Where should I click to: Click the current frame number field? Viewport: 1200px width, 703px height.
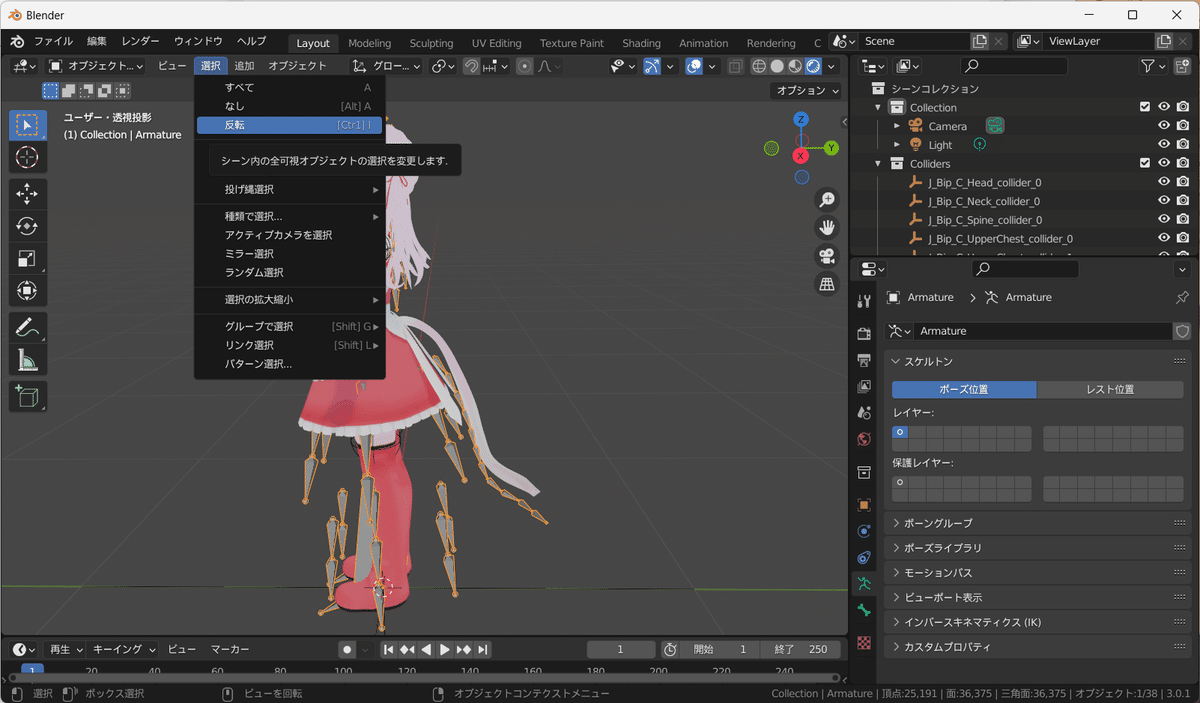(621, 649)
